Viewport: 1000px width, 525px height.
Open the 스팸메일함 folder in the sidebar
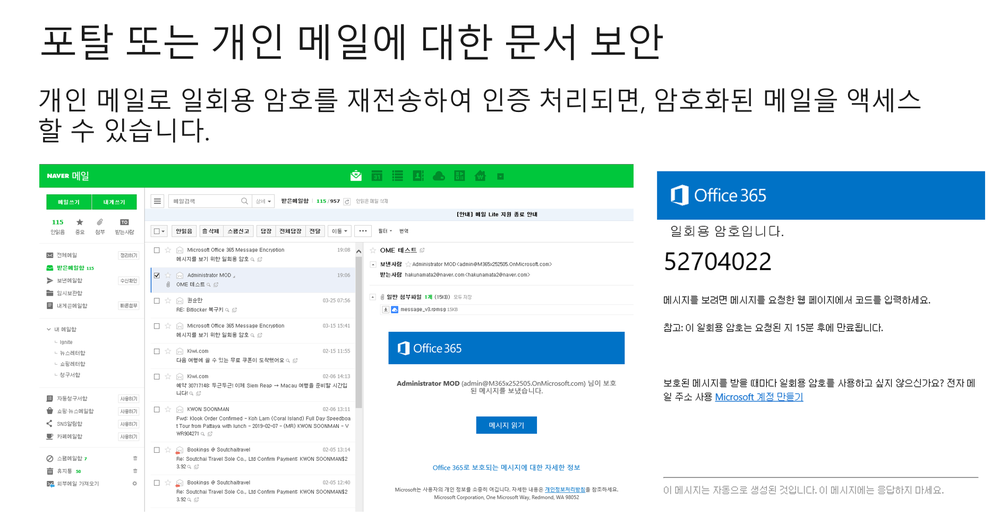point(71,458)
